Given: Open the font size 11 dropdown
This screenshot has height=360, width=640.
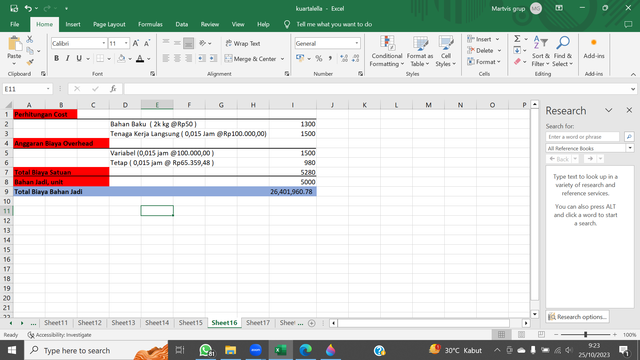Looking at the screenshot, I should [x=126, y=43].
